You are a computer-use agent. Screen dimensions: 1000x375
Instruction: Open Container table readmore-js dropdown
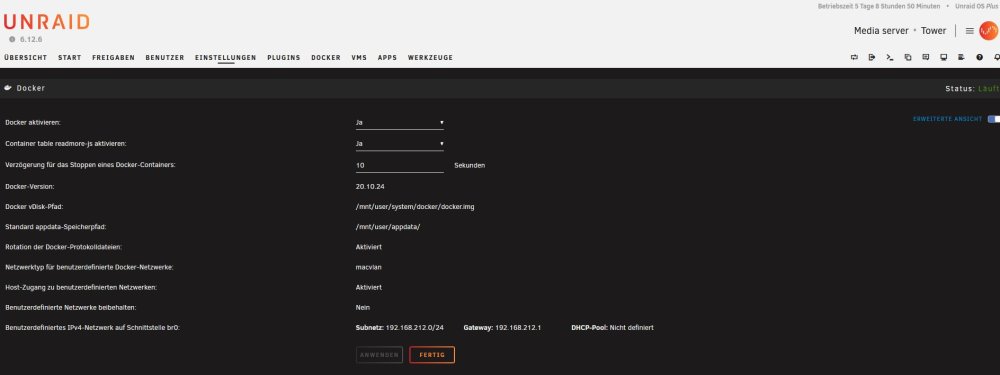coord(400,143)
